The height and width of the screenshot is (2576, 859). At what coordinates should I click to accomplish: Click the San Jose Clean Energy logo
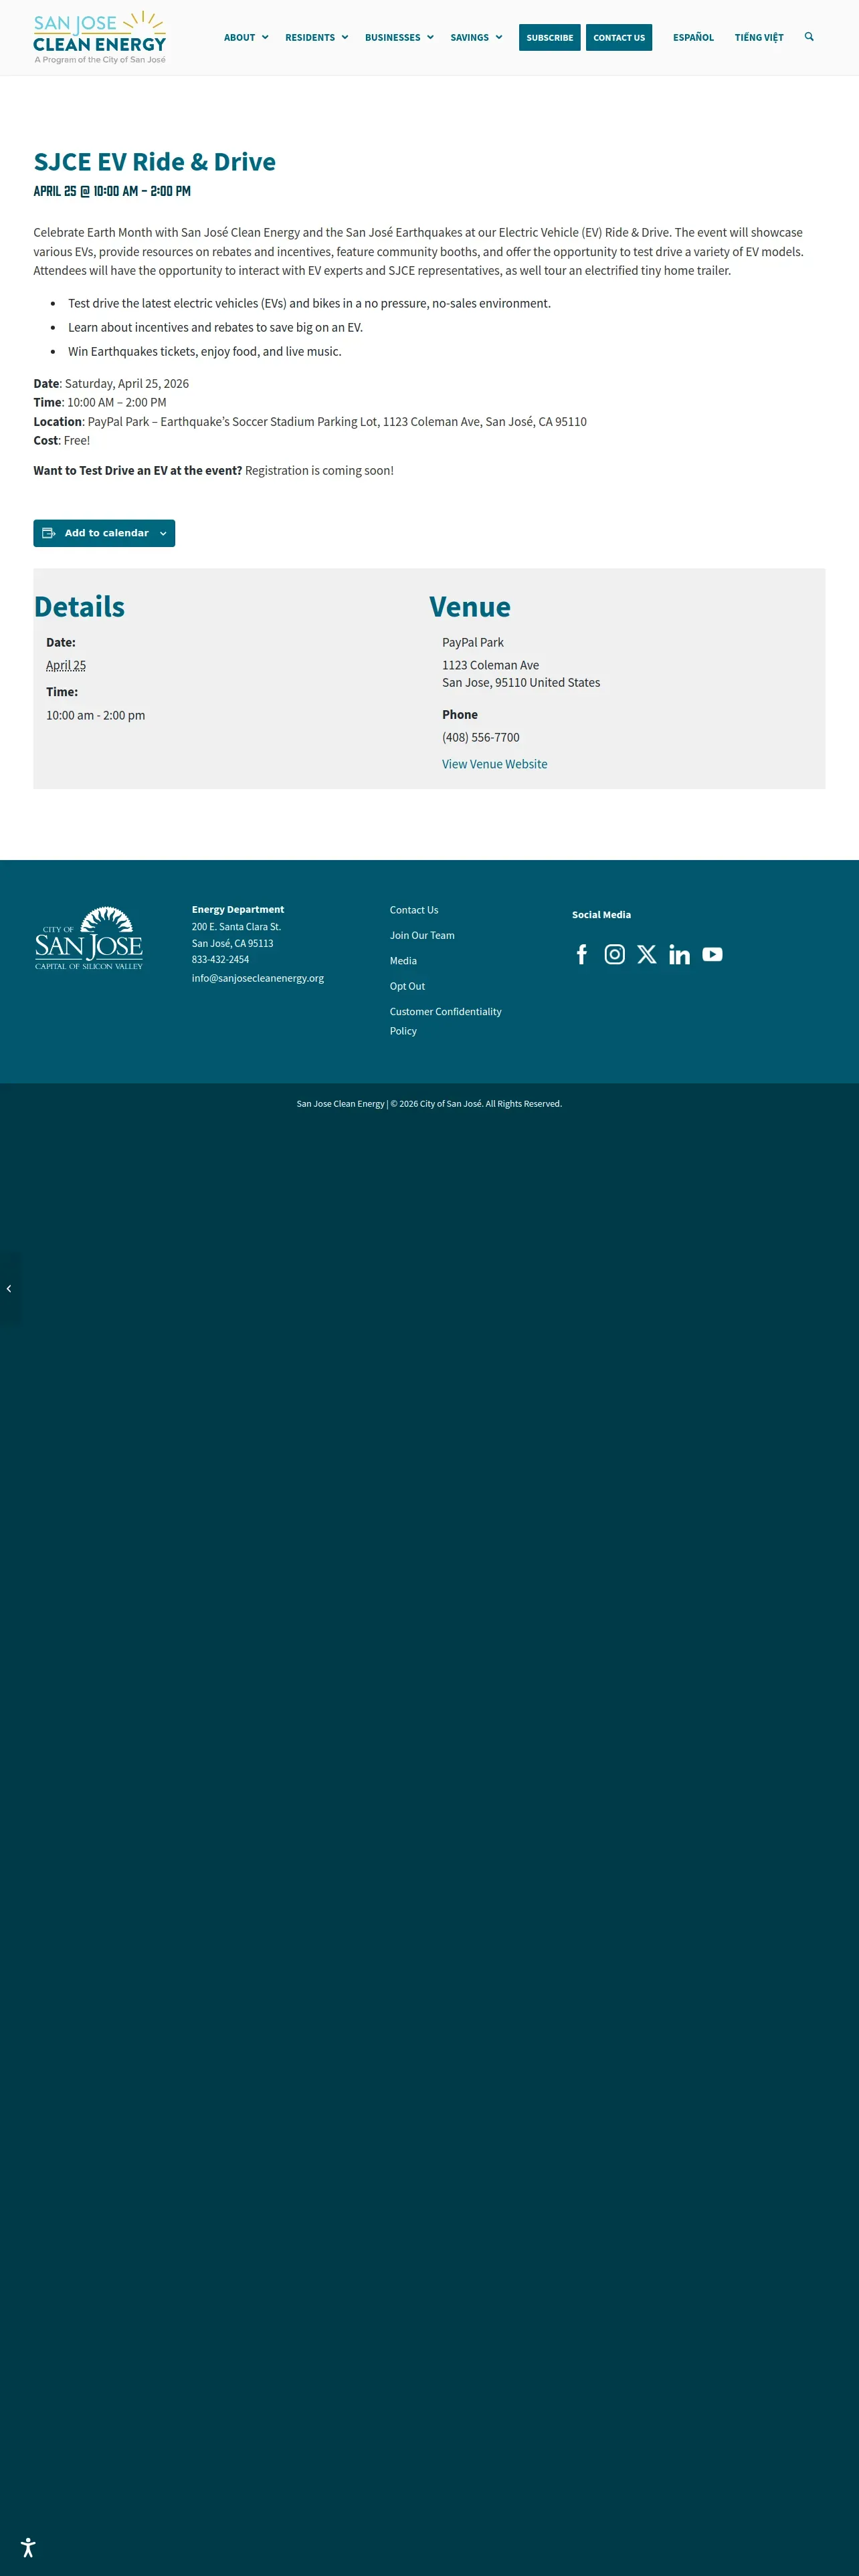100,38
